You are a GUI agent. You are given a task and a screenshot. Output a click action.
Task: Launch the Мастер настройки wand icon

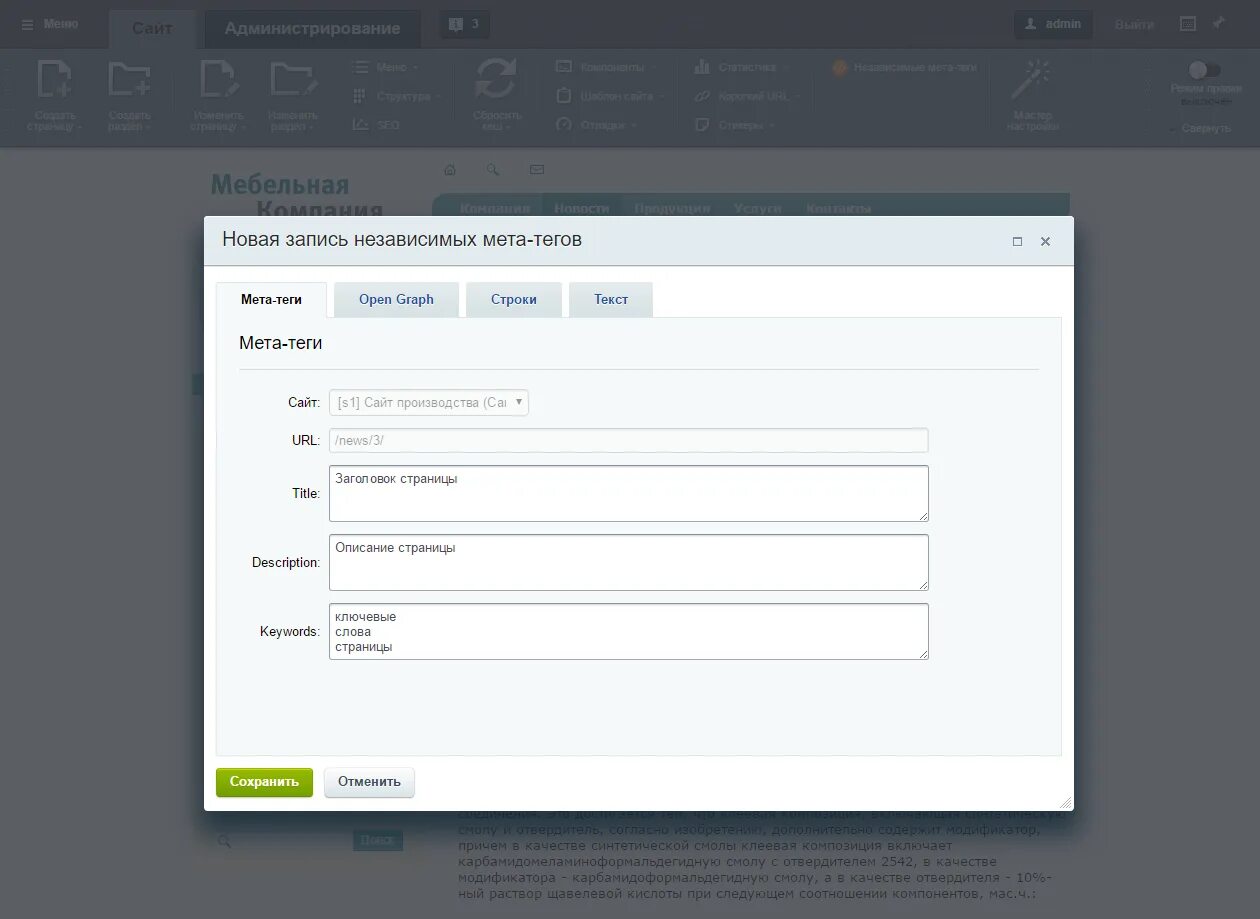[1033, 80]
